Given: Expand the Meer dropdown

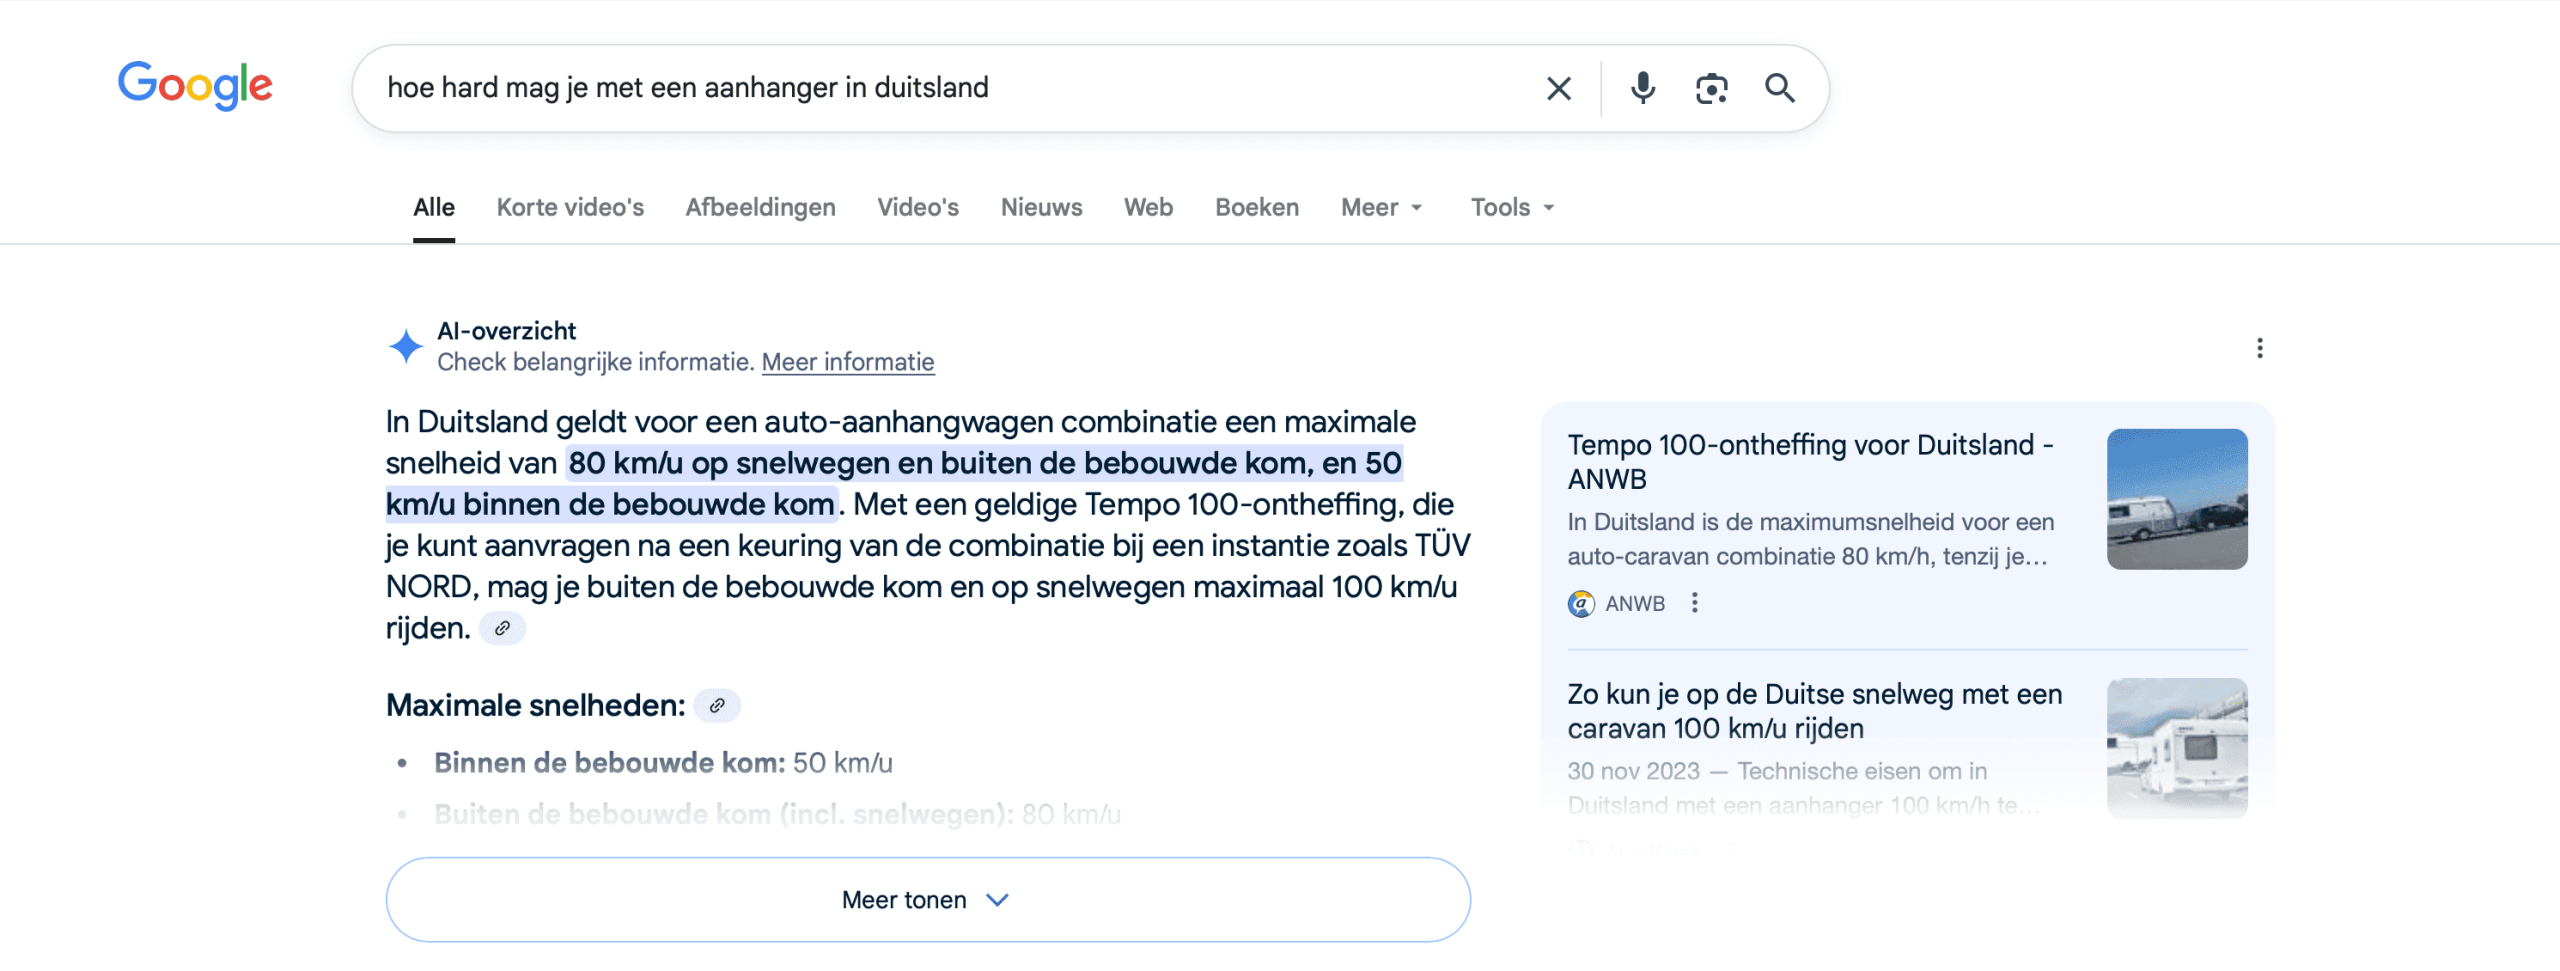Looking at the screenshot, I should 1382,207.
